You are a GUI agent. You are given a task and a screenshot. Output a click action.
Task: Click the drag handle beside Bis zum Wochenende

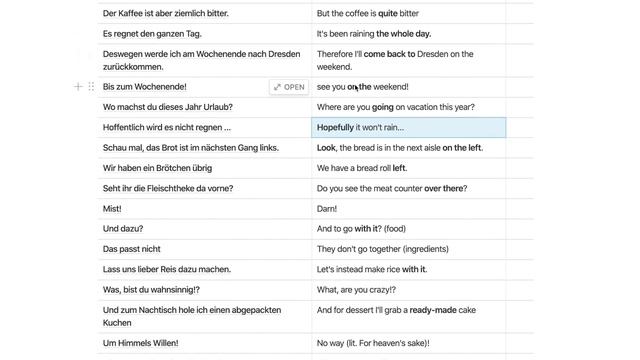[91, 87]
